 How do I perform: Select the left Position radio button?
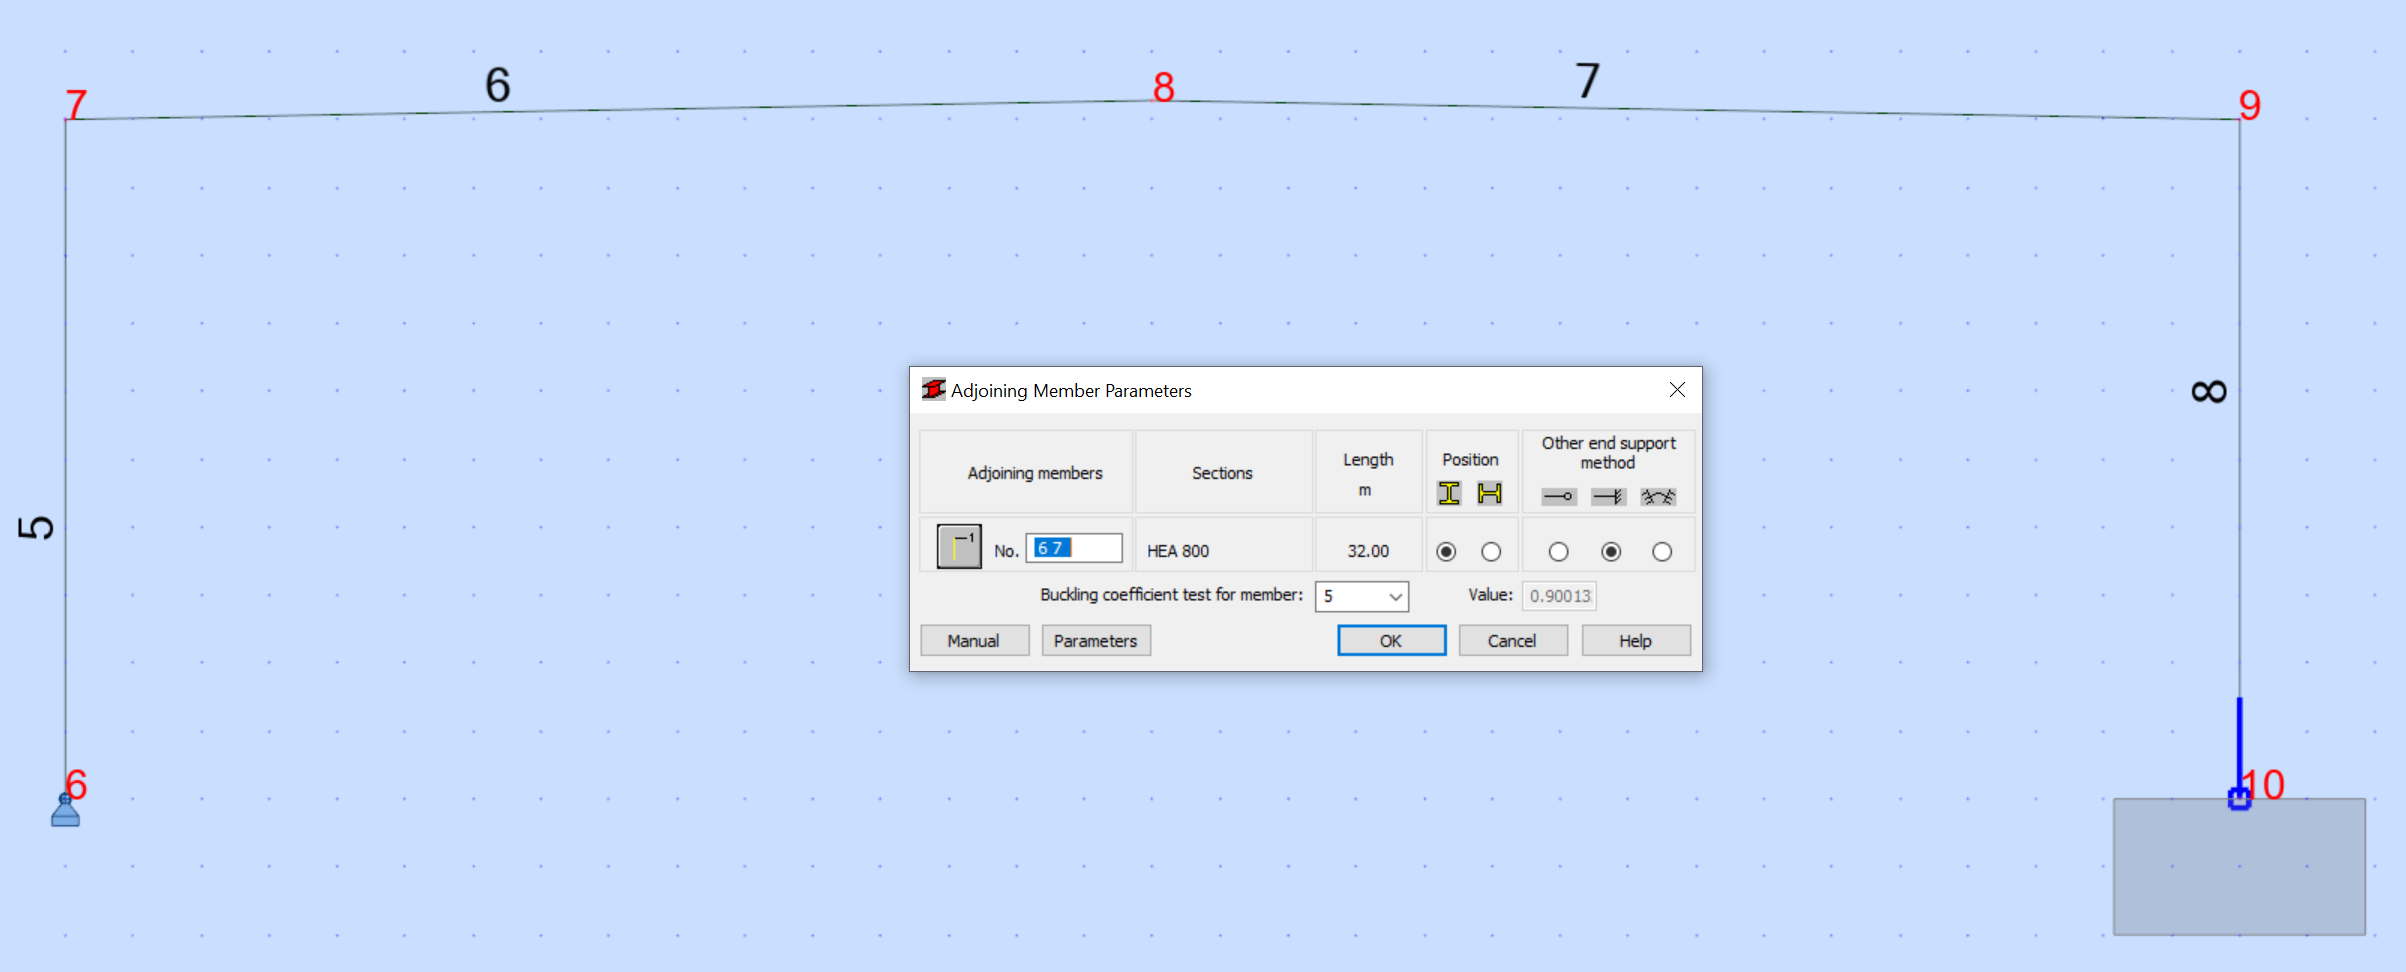click(1447, 551)
